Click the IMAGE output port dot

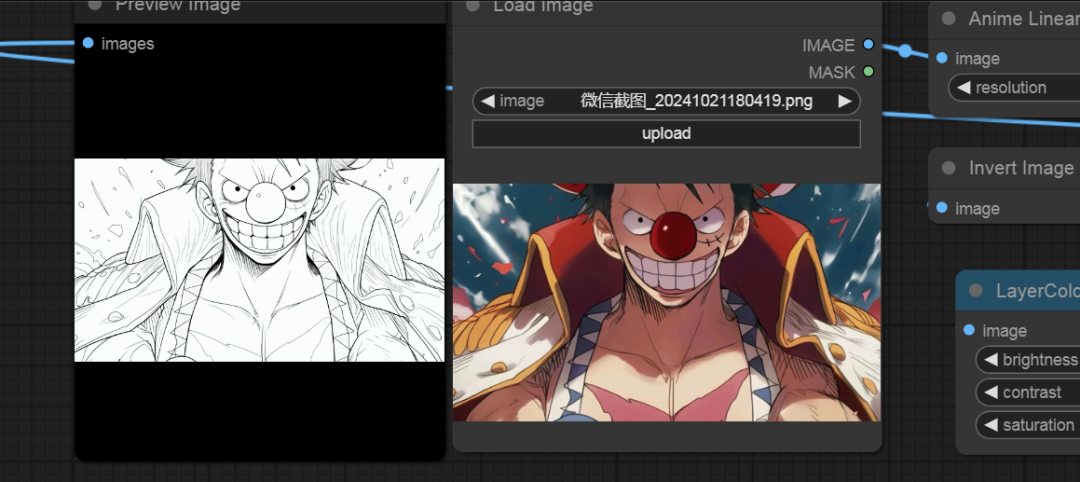point(868,45)
